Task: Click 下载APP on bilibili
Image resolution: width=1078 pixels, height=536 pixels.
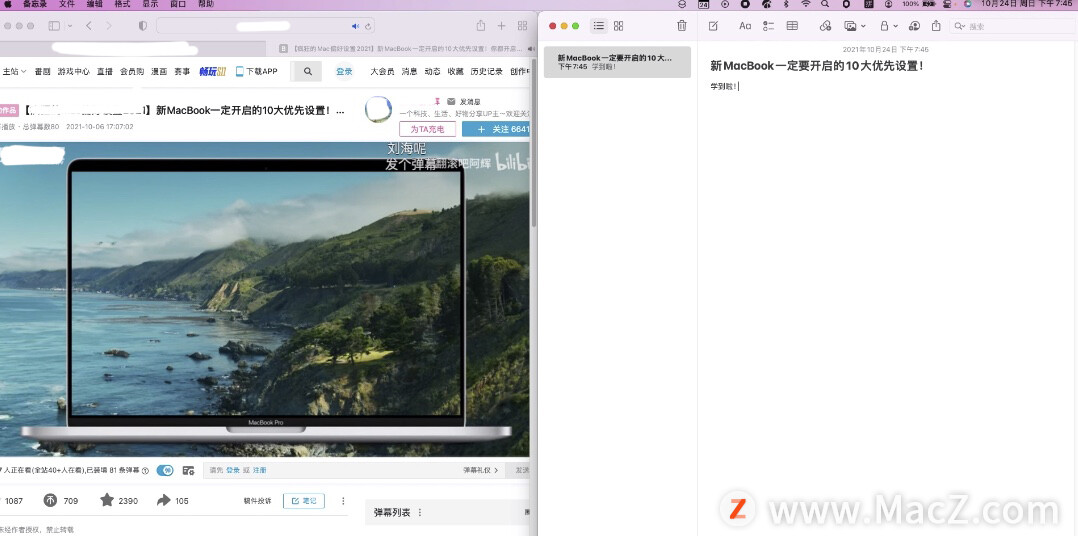Action: 256,71
